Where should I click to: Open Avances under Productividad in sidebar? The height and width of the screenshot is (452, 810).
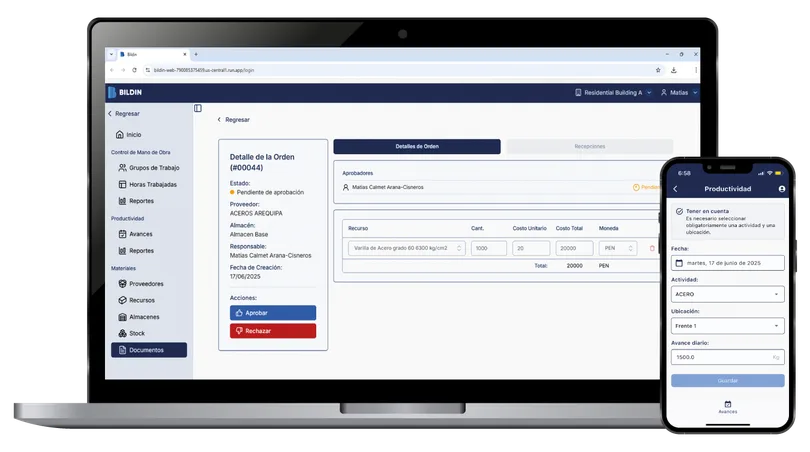click(x=135, y=234)
